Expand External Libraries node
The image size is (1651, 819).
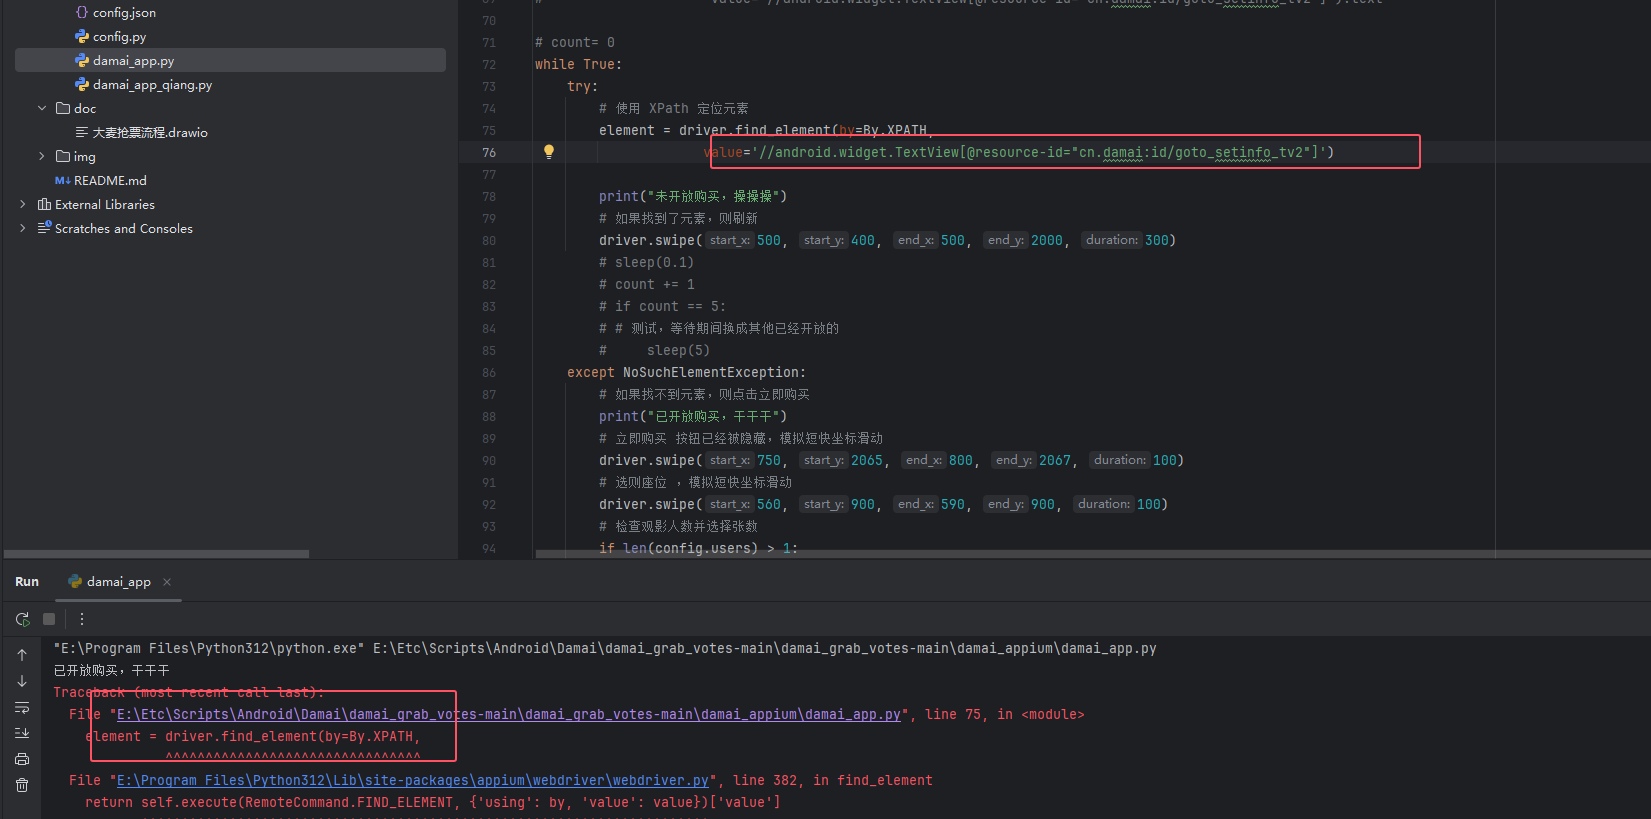(x=23, y=204)
